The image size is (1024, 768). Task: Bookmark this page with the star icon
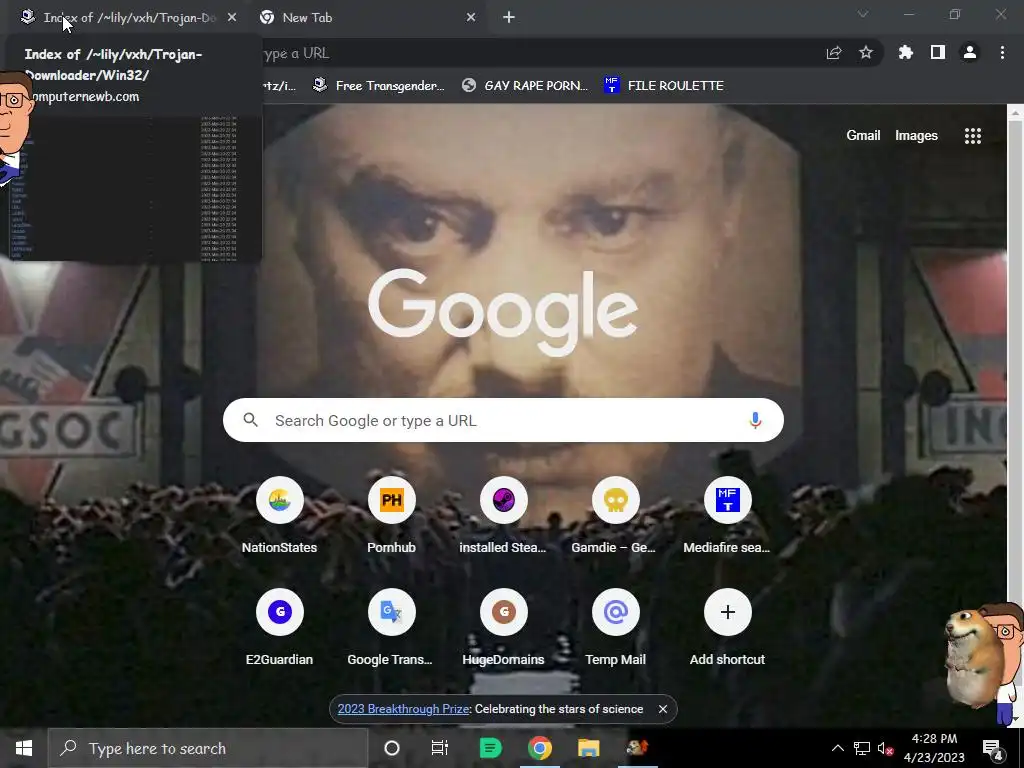[x=866, y=52]
